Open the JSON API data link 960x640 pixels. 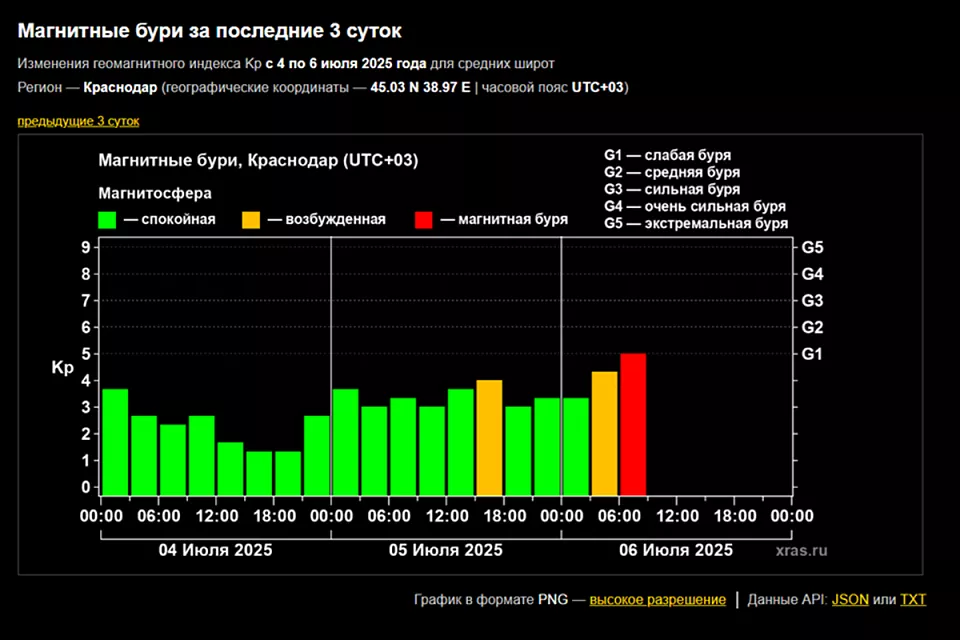850,599
